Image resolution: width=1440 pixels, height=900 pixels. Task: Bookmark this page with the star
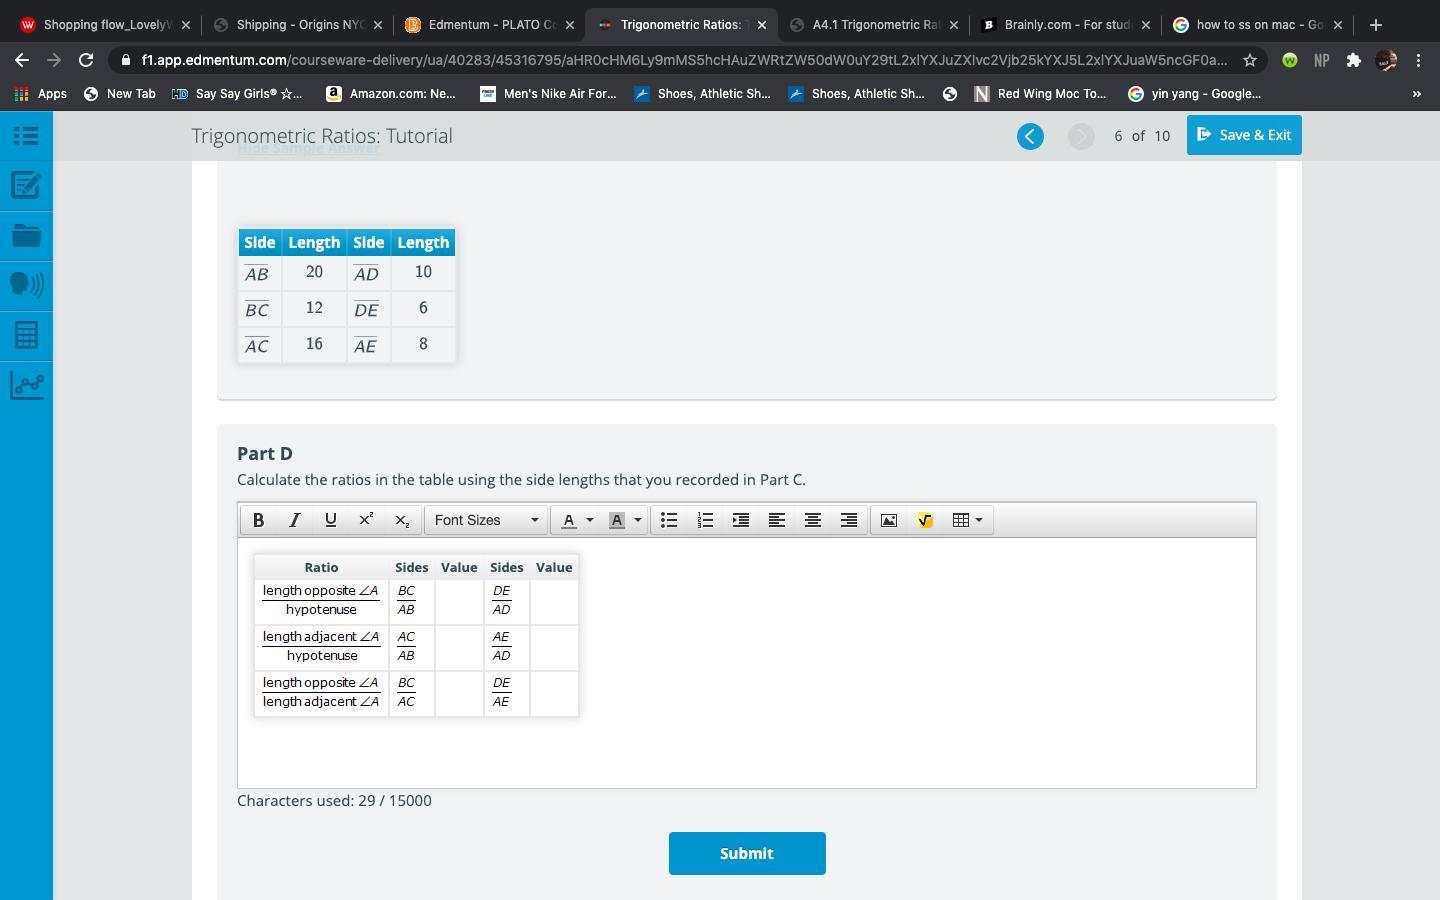[x=1250, y=60]
